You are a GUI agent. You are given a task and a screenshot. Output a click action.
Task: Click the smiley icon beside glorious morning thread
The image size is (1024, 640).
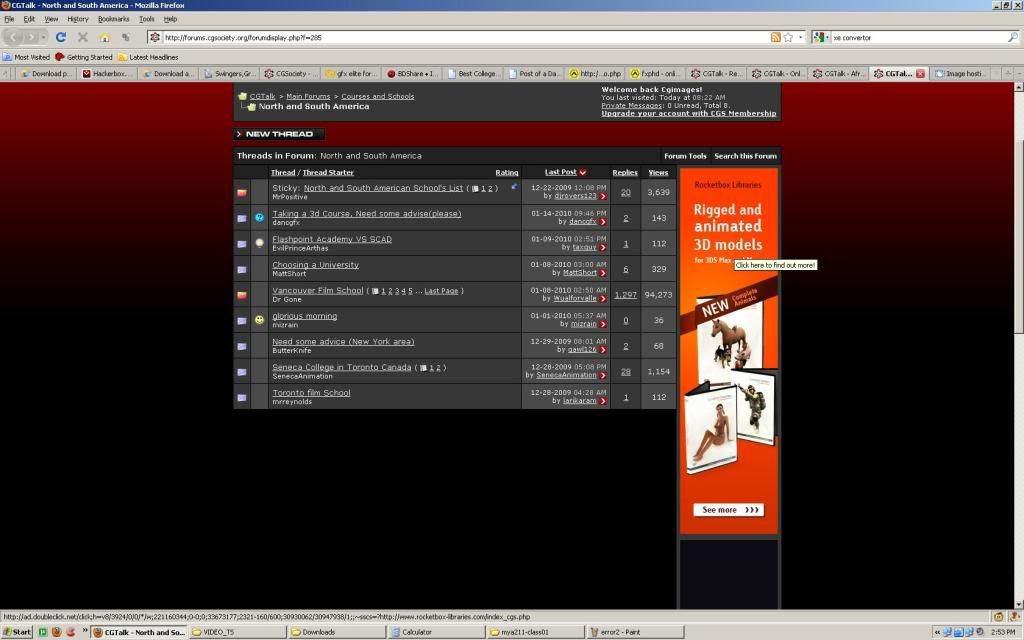tap(260, 320)
